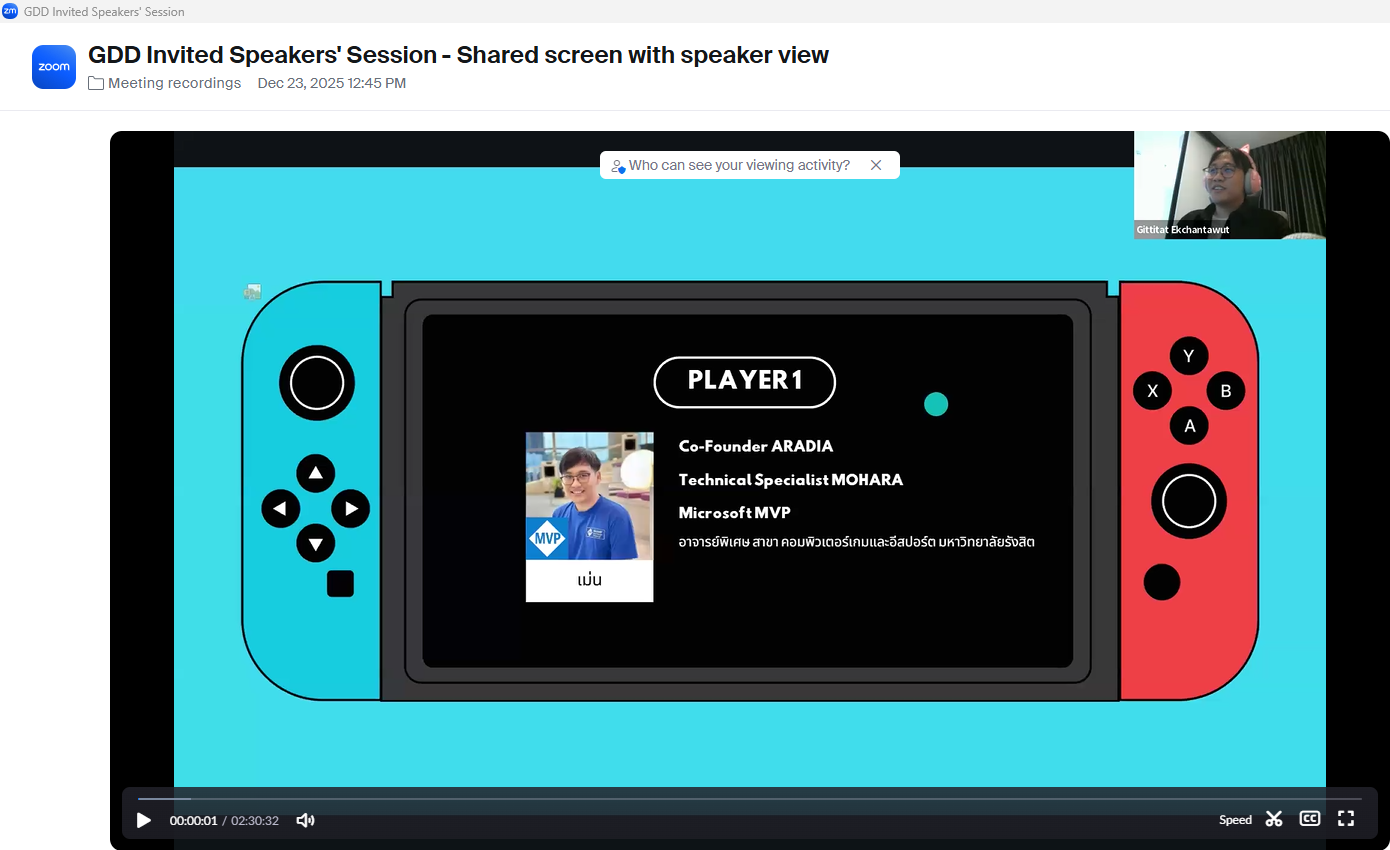Image resolution: width=1390 pixels, height=850 pixels.
Task: Toggle closed captions with the CC button
Action: [1309, 819]
